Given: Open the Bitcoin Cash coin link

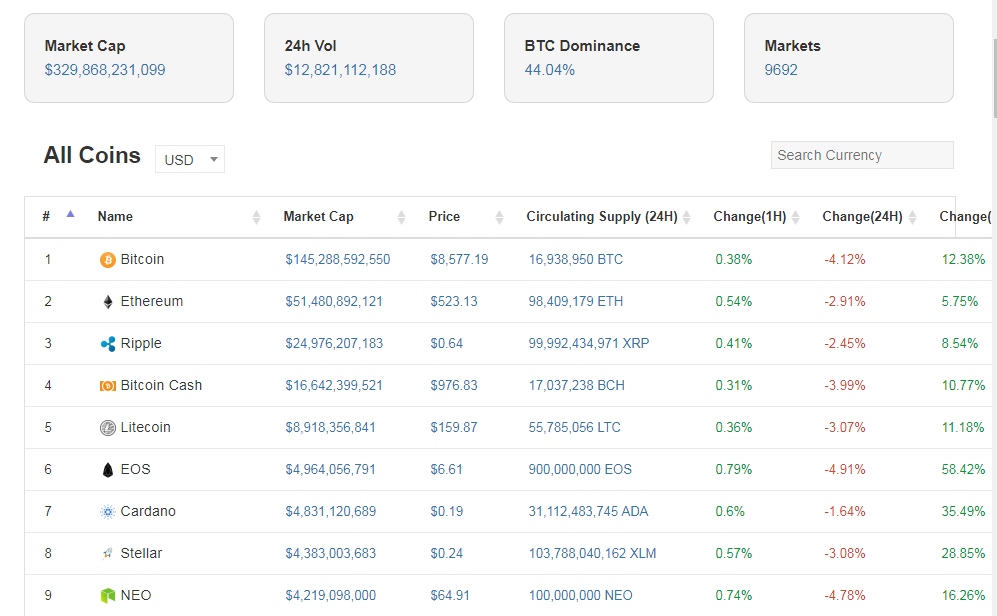Looking at the screenshot, I should (x=161, y=386).
